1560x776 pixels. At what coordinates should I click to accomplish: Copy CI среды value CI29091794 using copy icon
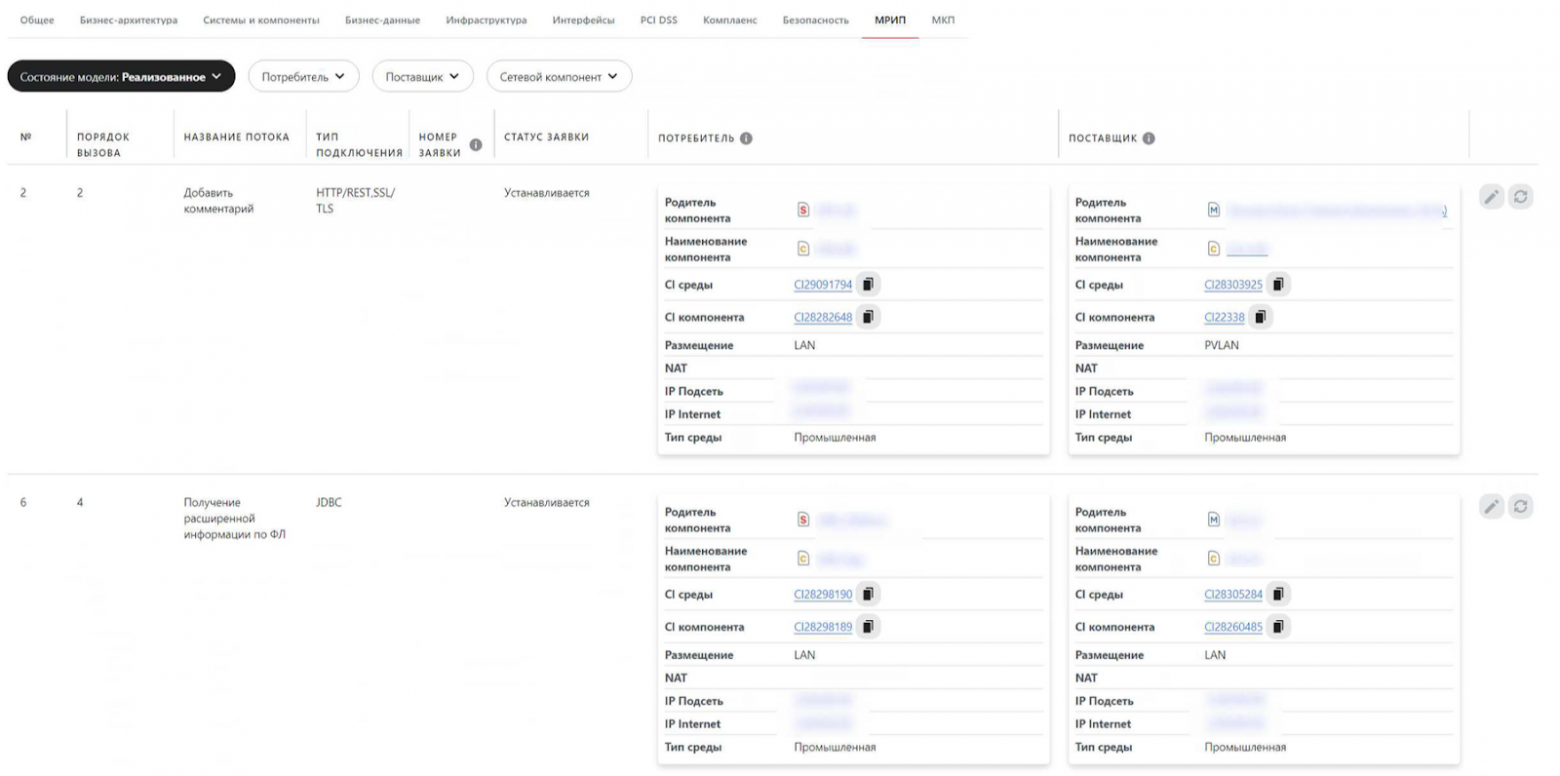867,284
